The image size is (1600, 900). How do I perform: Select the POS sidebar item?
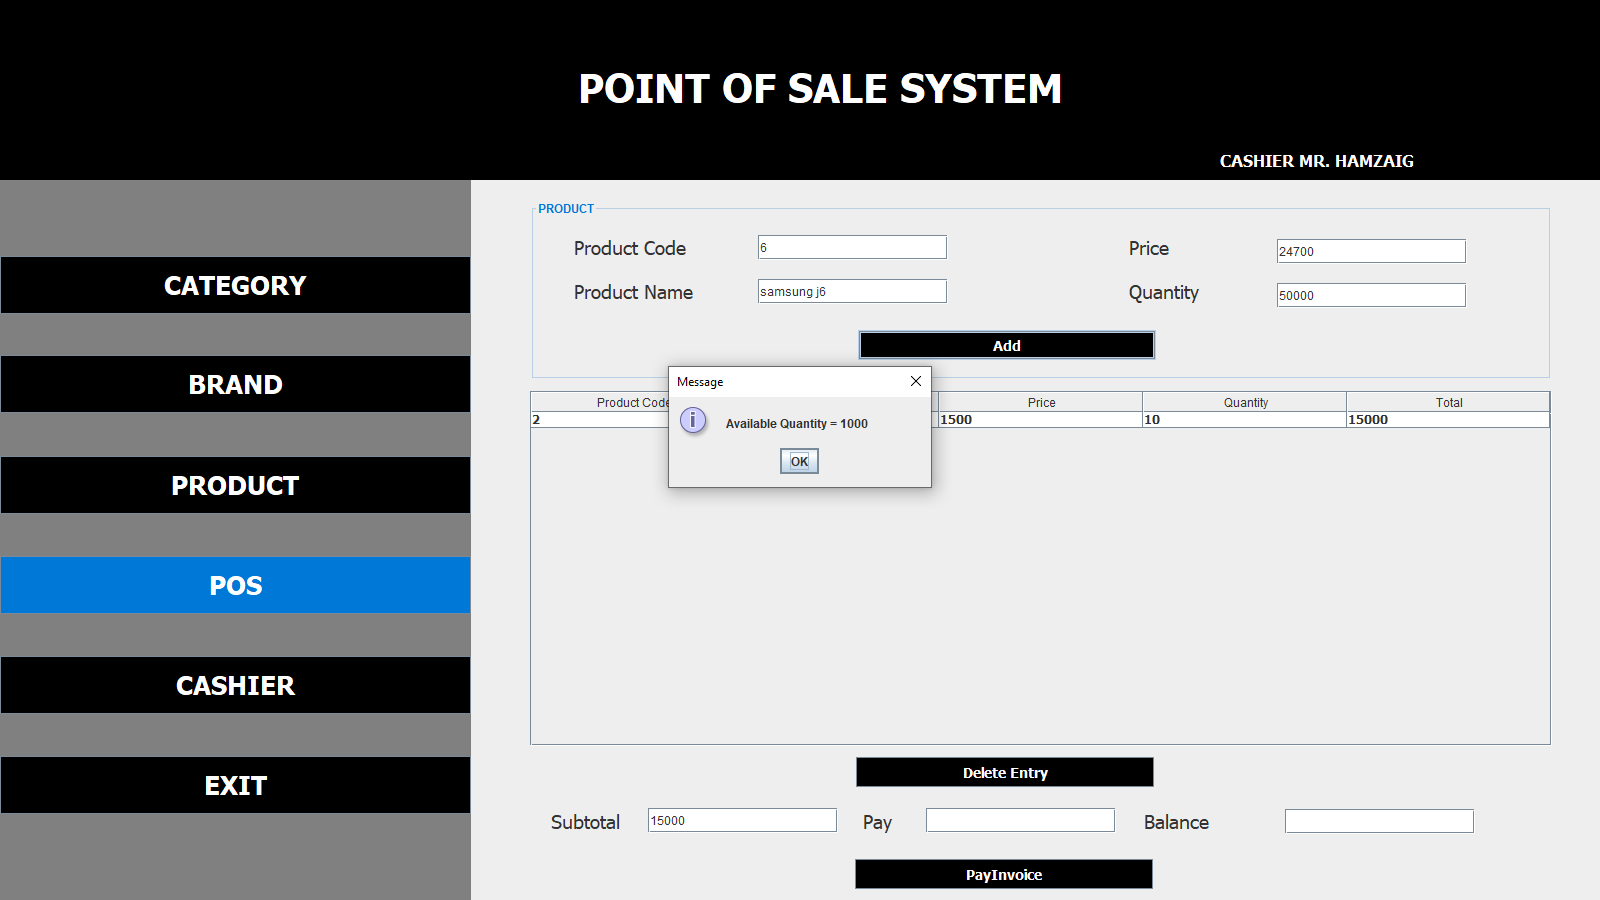click(x=235, y=586)
